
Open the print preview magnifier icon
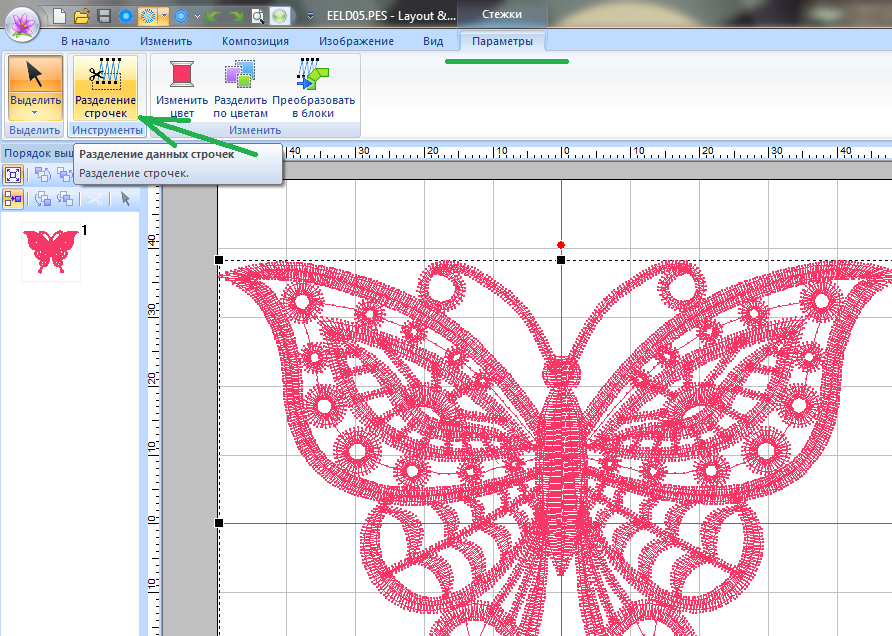coord(258,16)
